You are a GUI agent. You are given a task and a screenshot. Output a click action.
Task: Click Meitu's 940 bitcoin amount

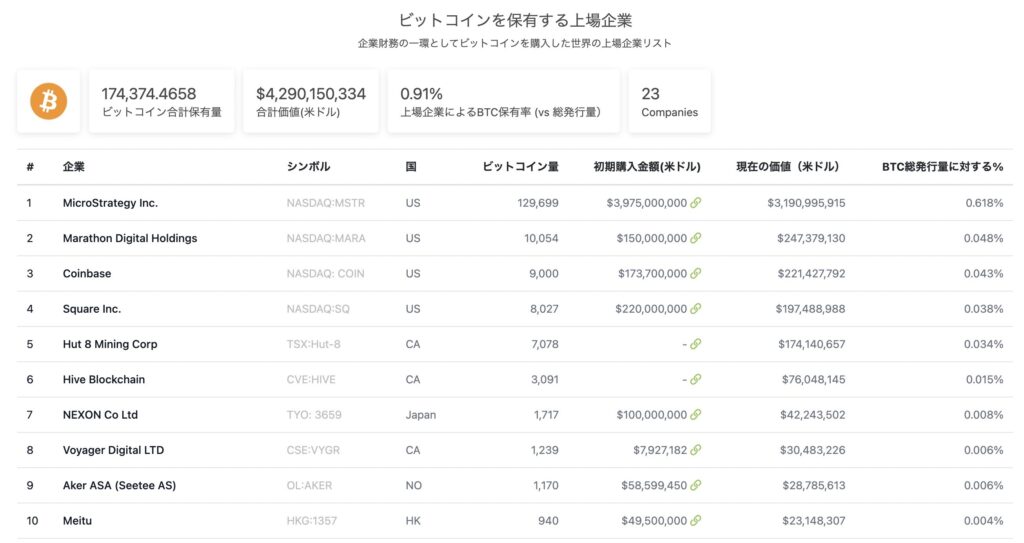(548, 521)
